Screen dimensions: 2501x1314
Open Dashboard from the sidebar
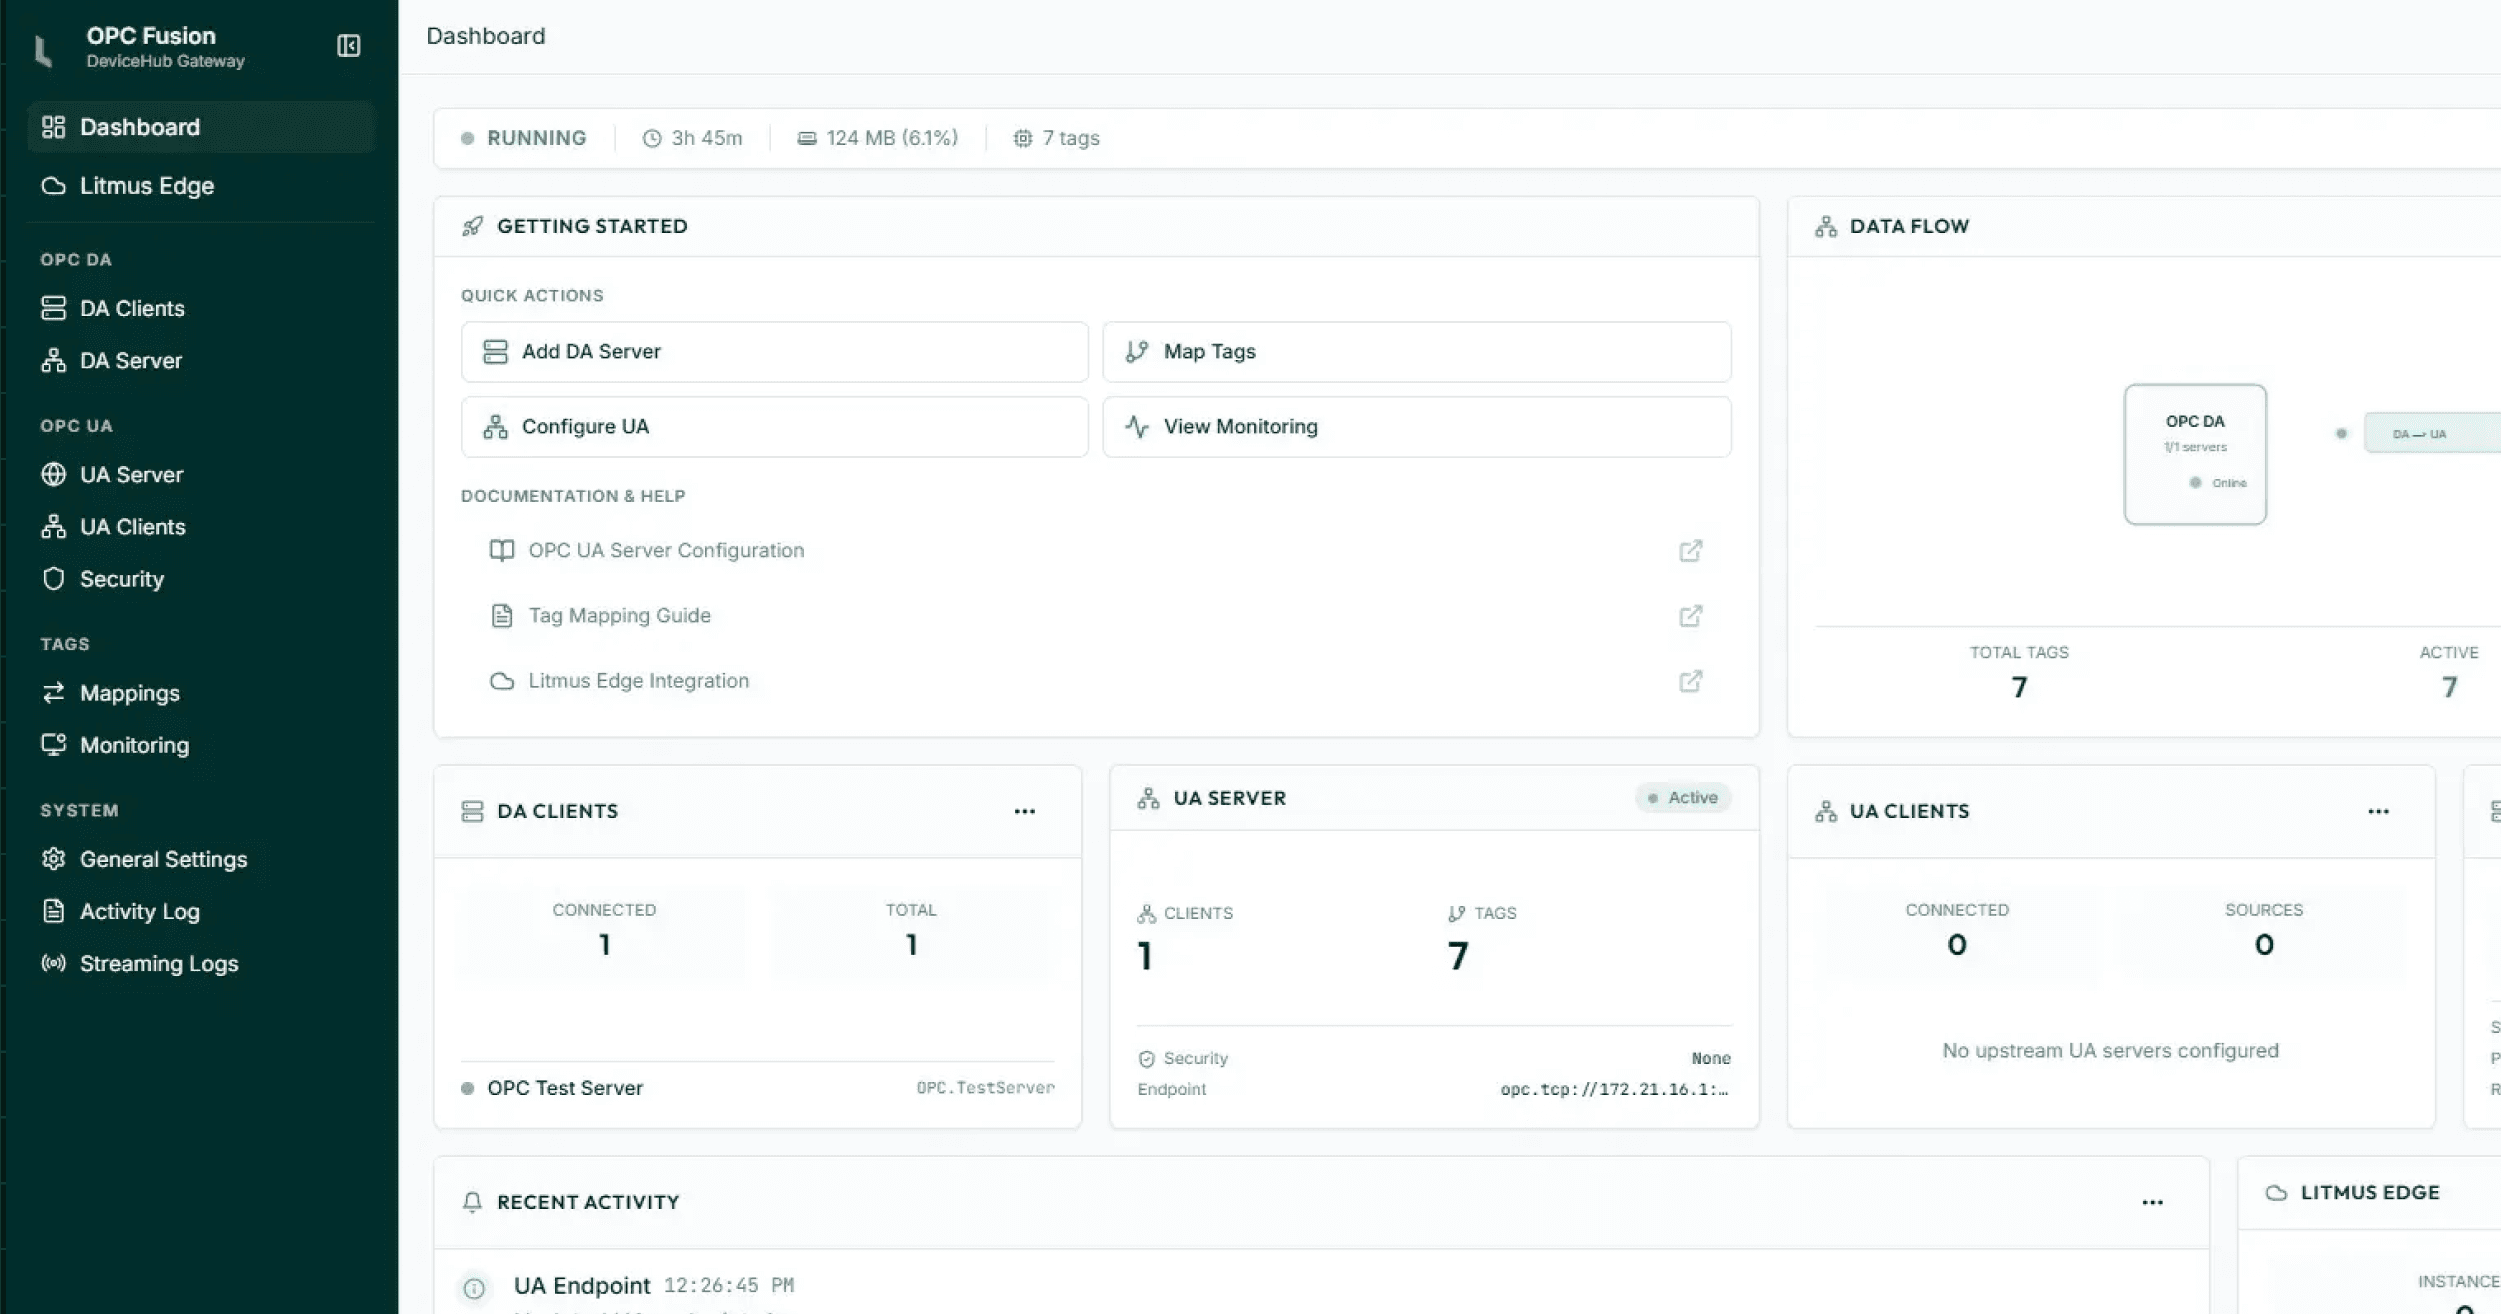tap(201, 127)
